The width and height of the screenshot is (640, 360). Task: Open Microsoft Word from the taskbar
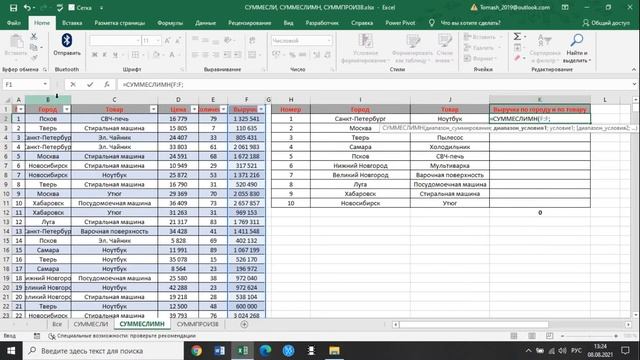219,351
